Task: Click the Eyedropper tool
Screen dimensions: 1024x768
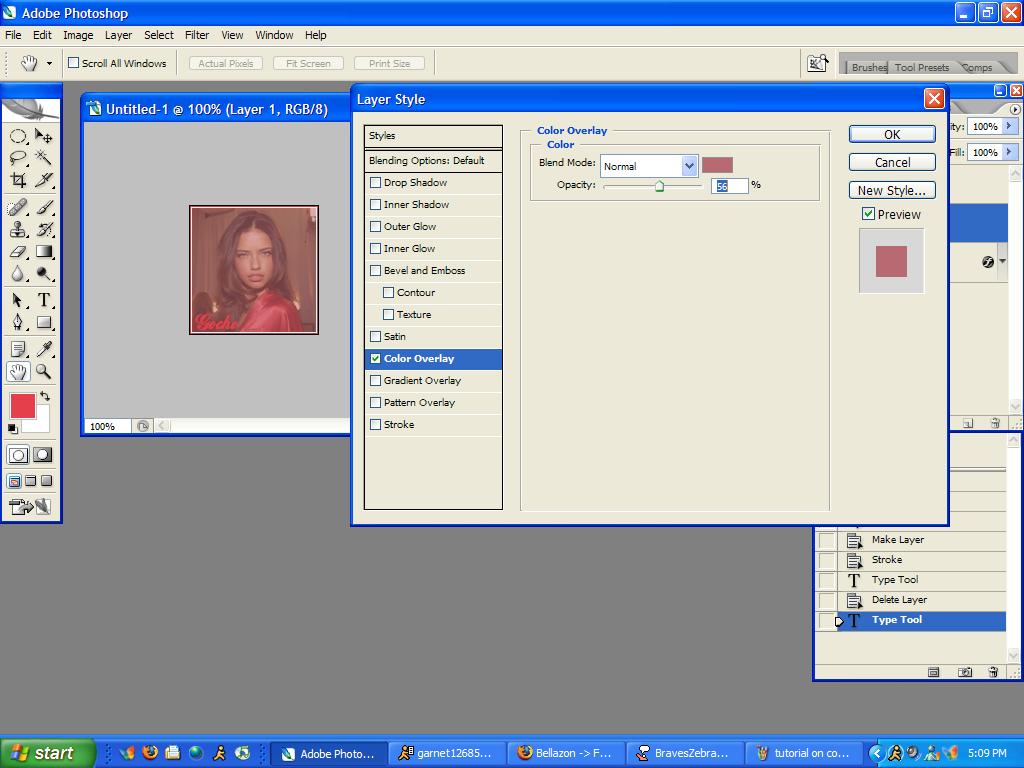Action: [44, 349]
